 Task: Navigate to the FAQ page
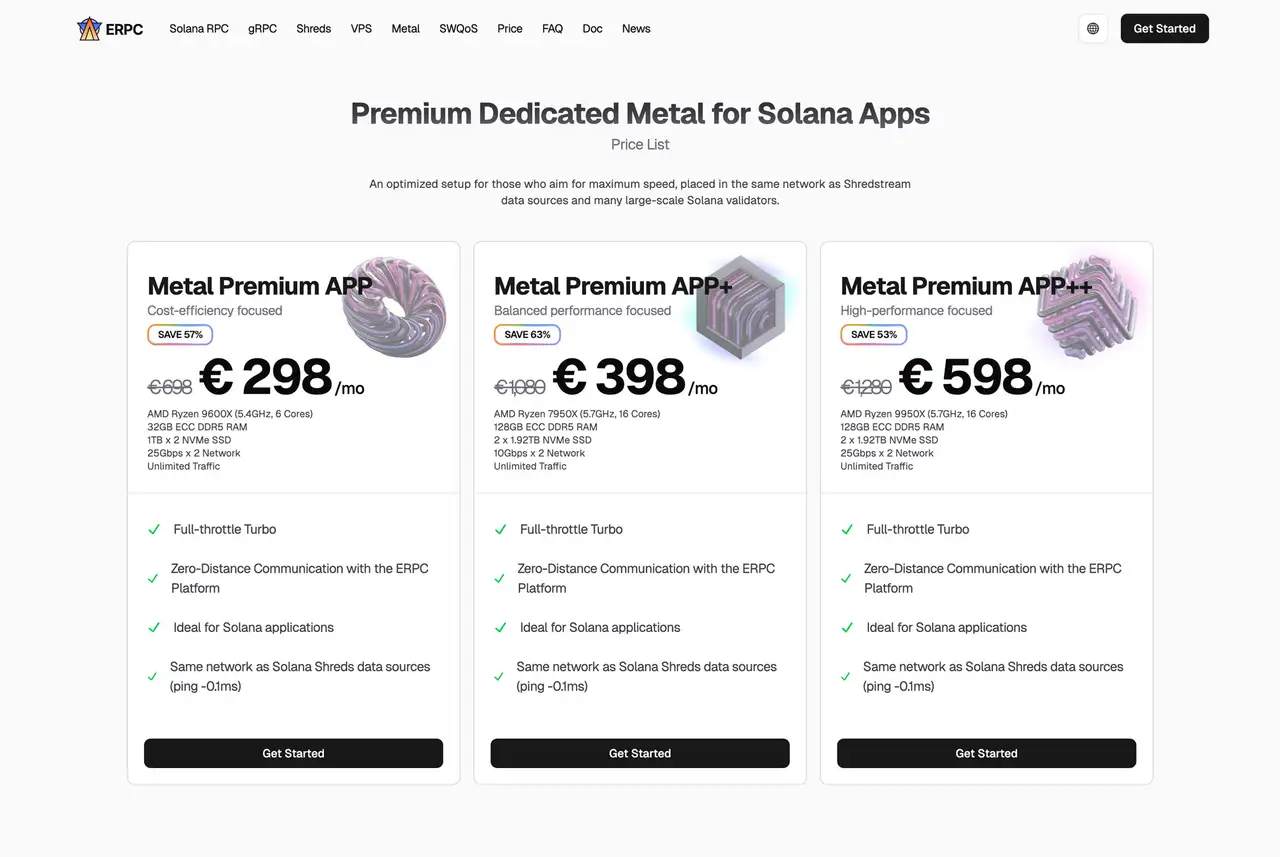click(552, 28)
